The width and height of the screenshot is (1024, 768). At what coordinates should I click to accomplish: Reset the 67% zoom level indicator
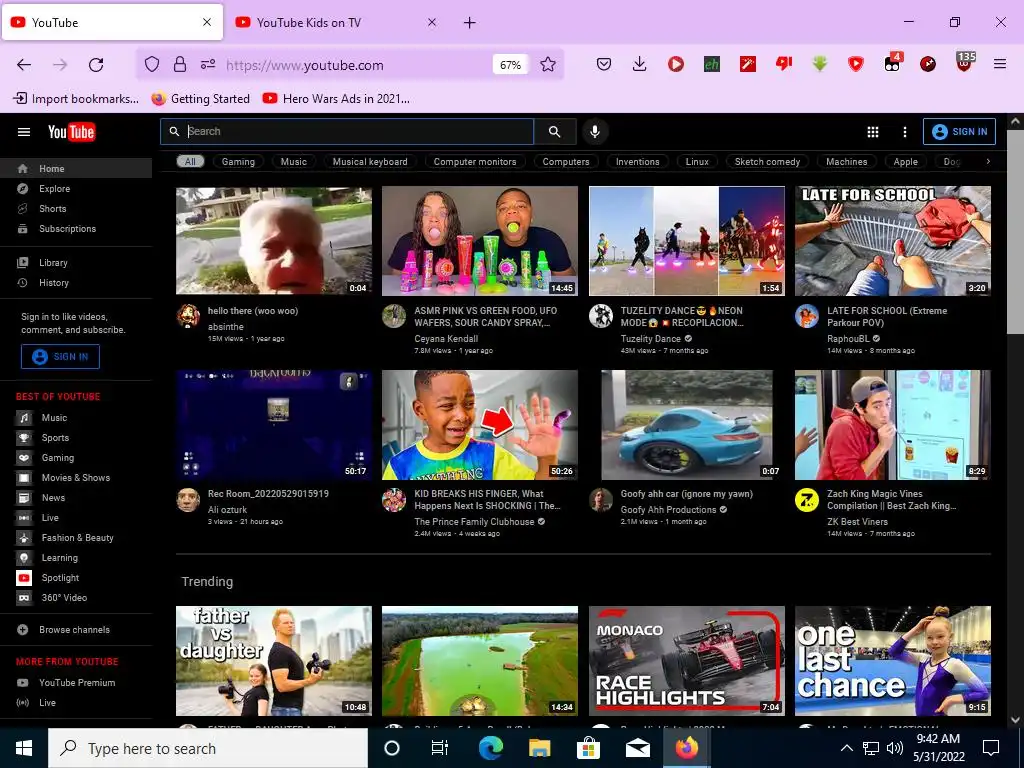510,65
